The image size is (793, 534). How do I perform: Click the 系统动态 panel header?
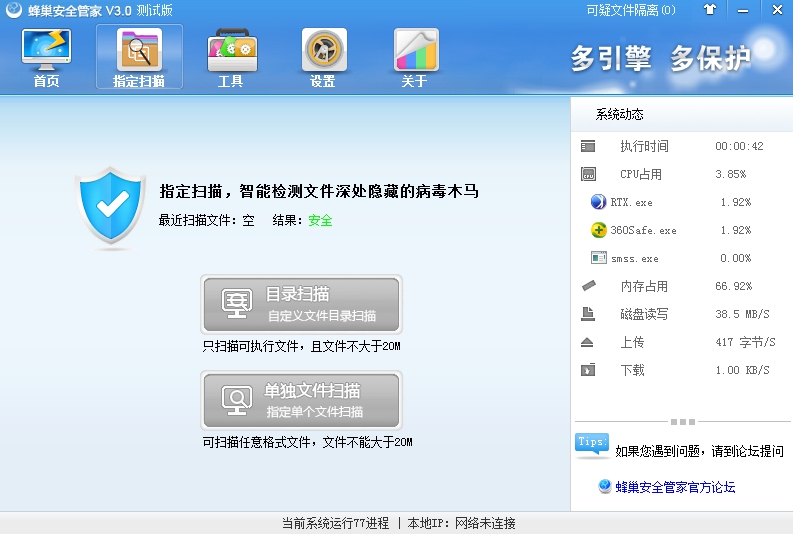tap(682, 114)
